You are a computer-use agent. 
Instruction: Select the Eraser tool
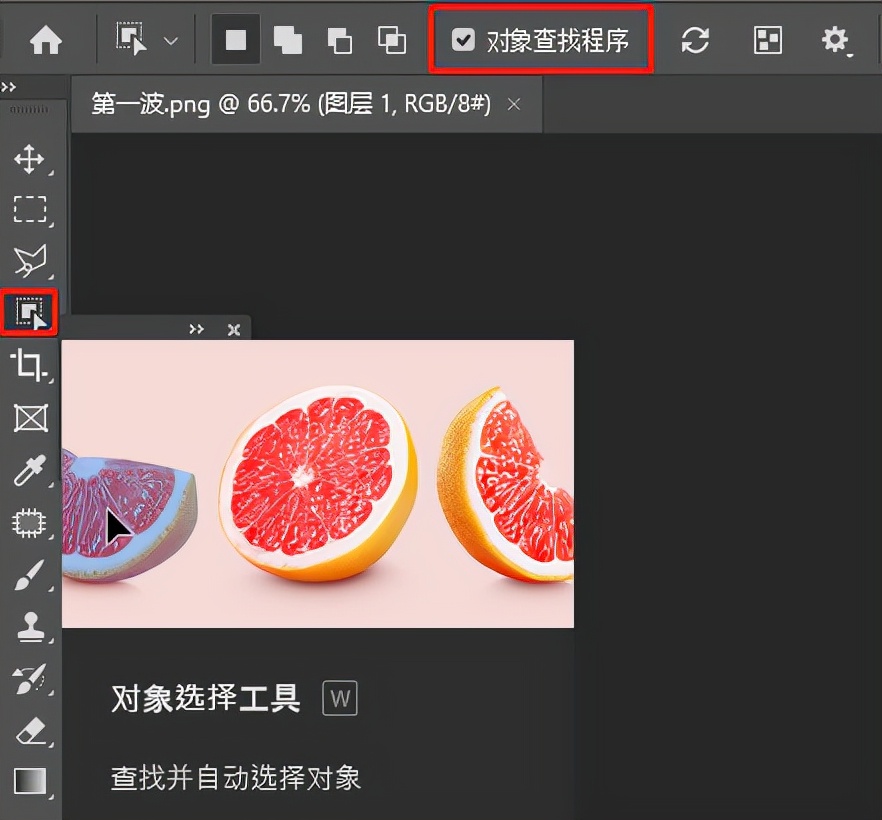click(30, 732)
